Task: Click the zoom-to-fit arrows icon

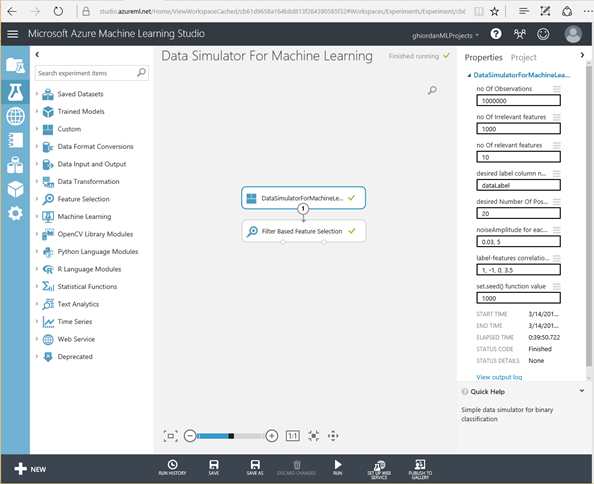Action: point(313,436)
